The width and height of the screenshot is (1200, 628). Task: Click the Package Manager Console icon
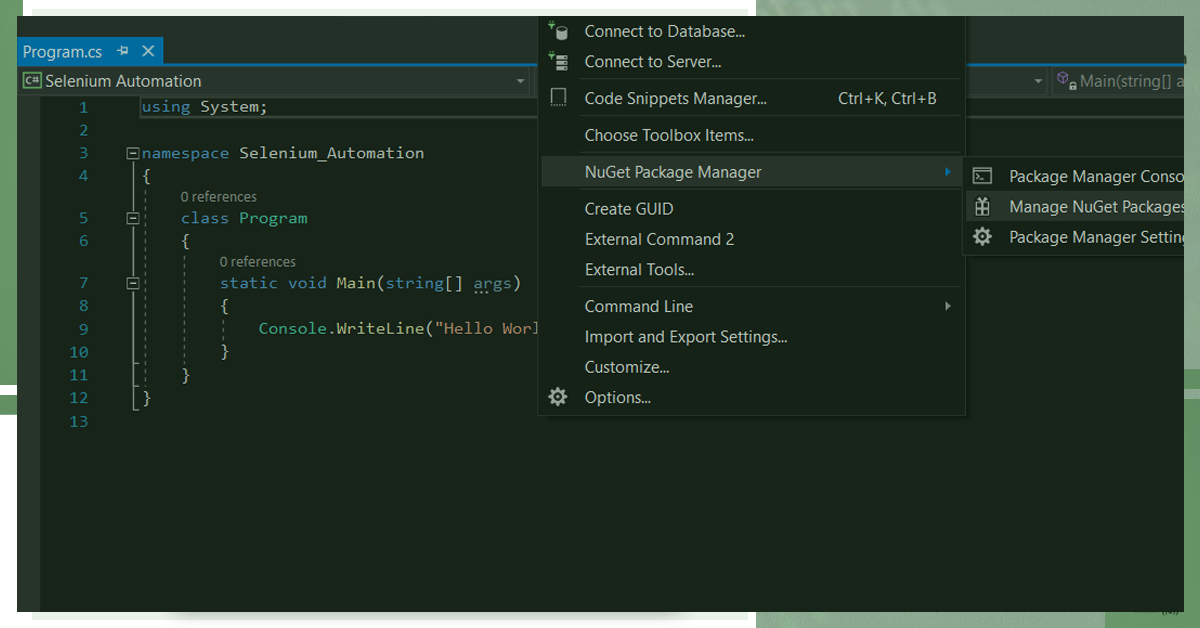pyautogui.click(x=983, y=176)
